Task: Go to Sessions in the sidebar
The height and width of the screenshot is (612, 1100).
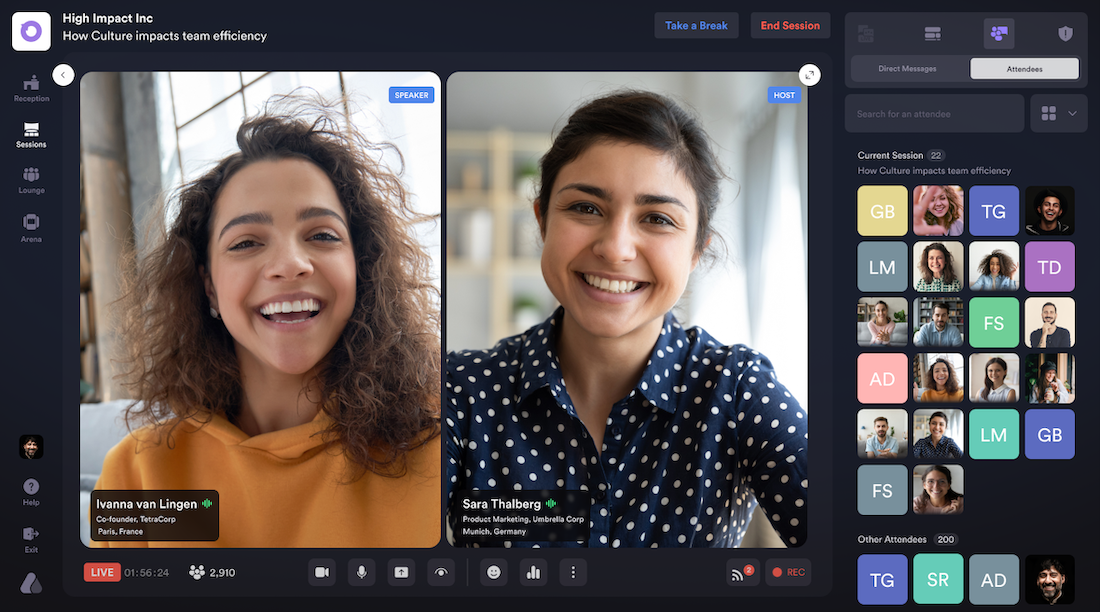Action: click(31, 134)
